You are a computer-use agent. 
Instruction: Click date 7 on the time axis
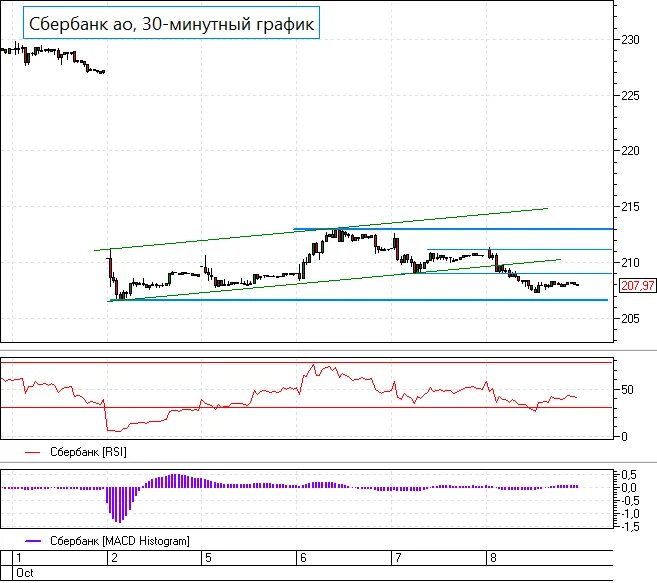click(398, 558)
